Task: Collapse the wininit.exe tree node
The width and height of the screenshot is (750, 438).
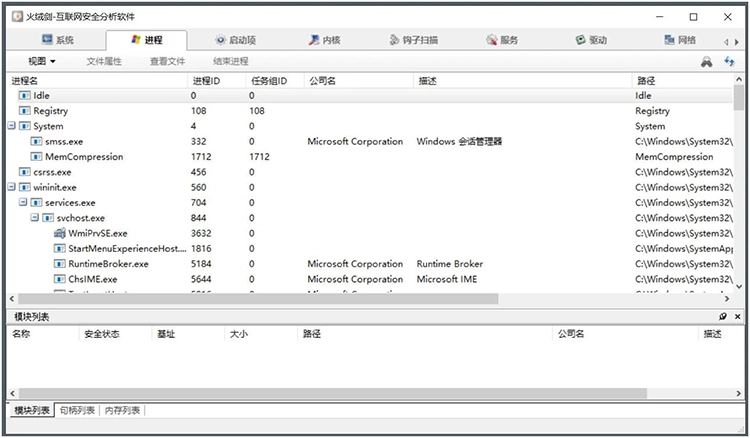Action: (x=11, y=187)
